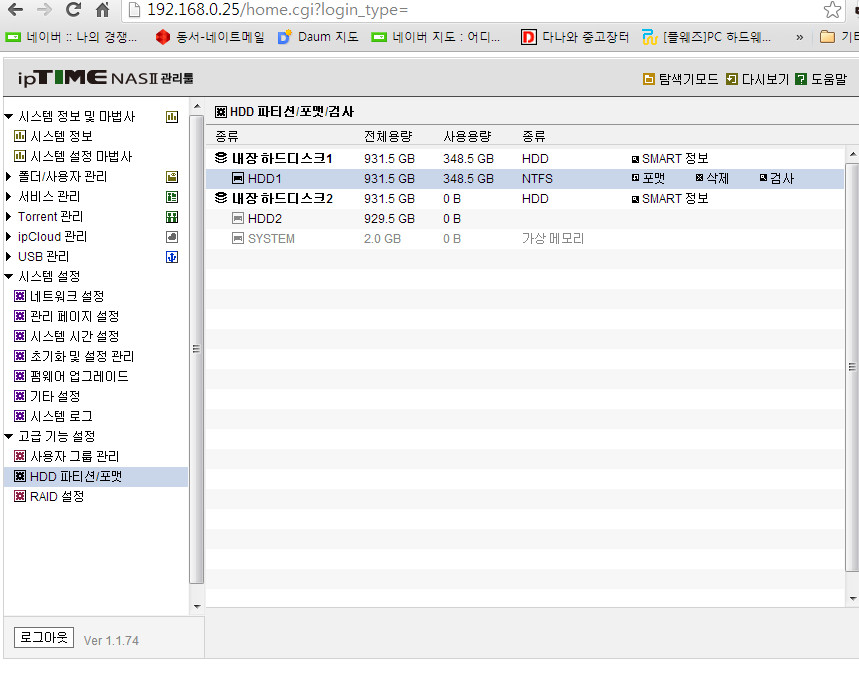Screen dimensions: 859x679
Task: Select the HDD1 partition row
Action: click(524, 179)
